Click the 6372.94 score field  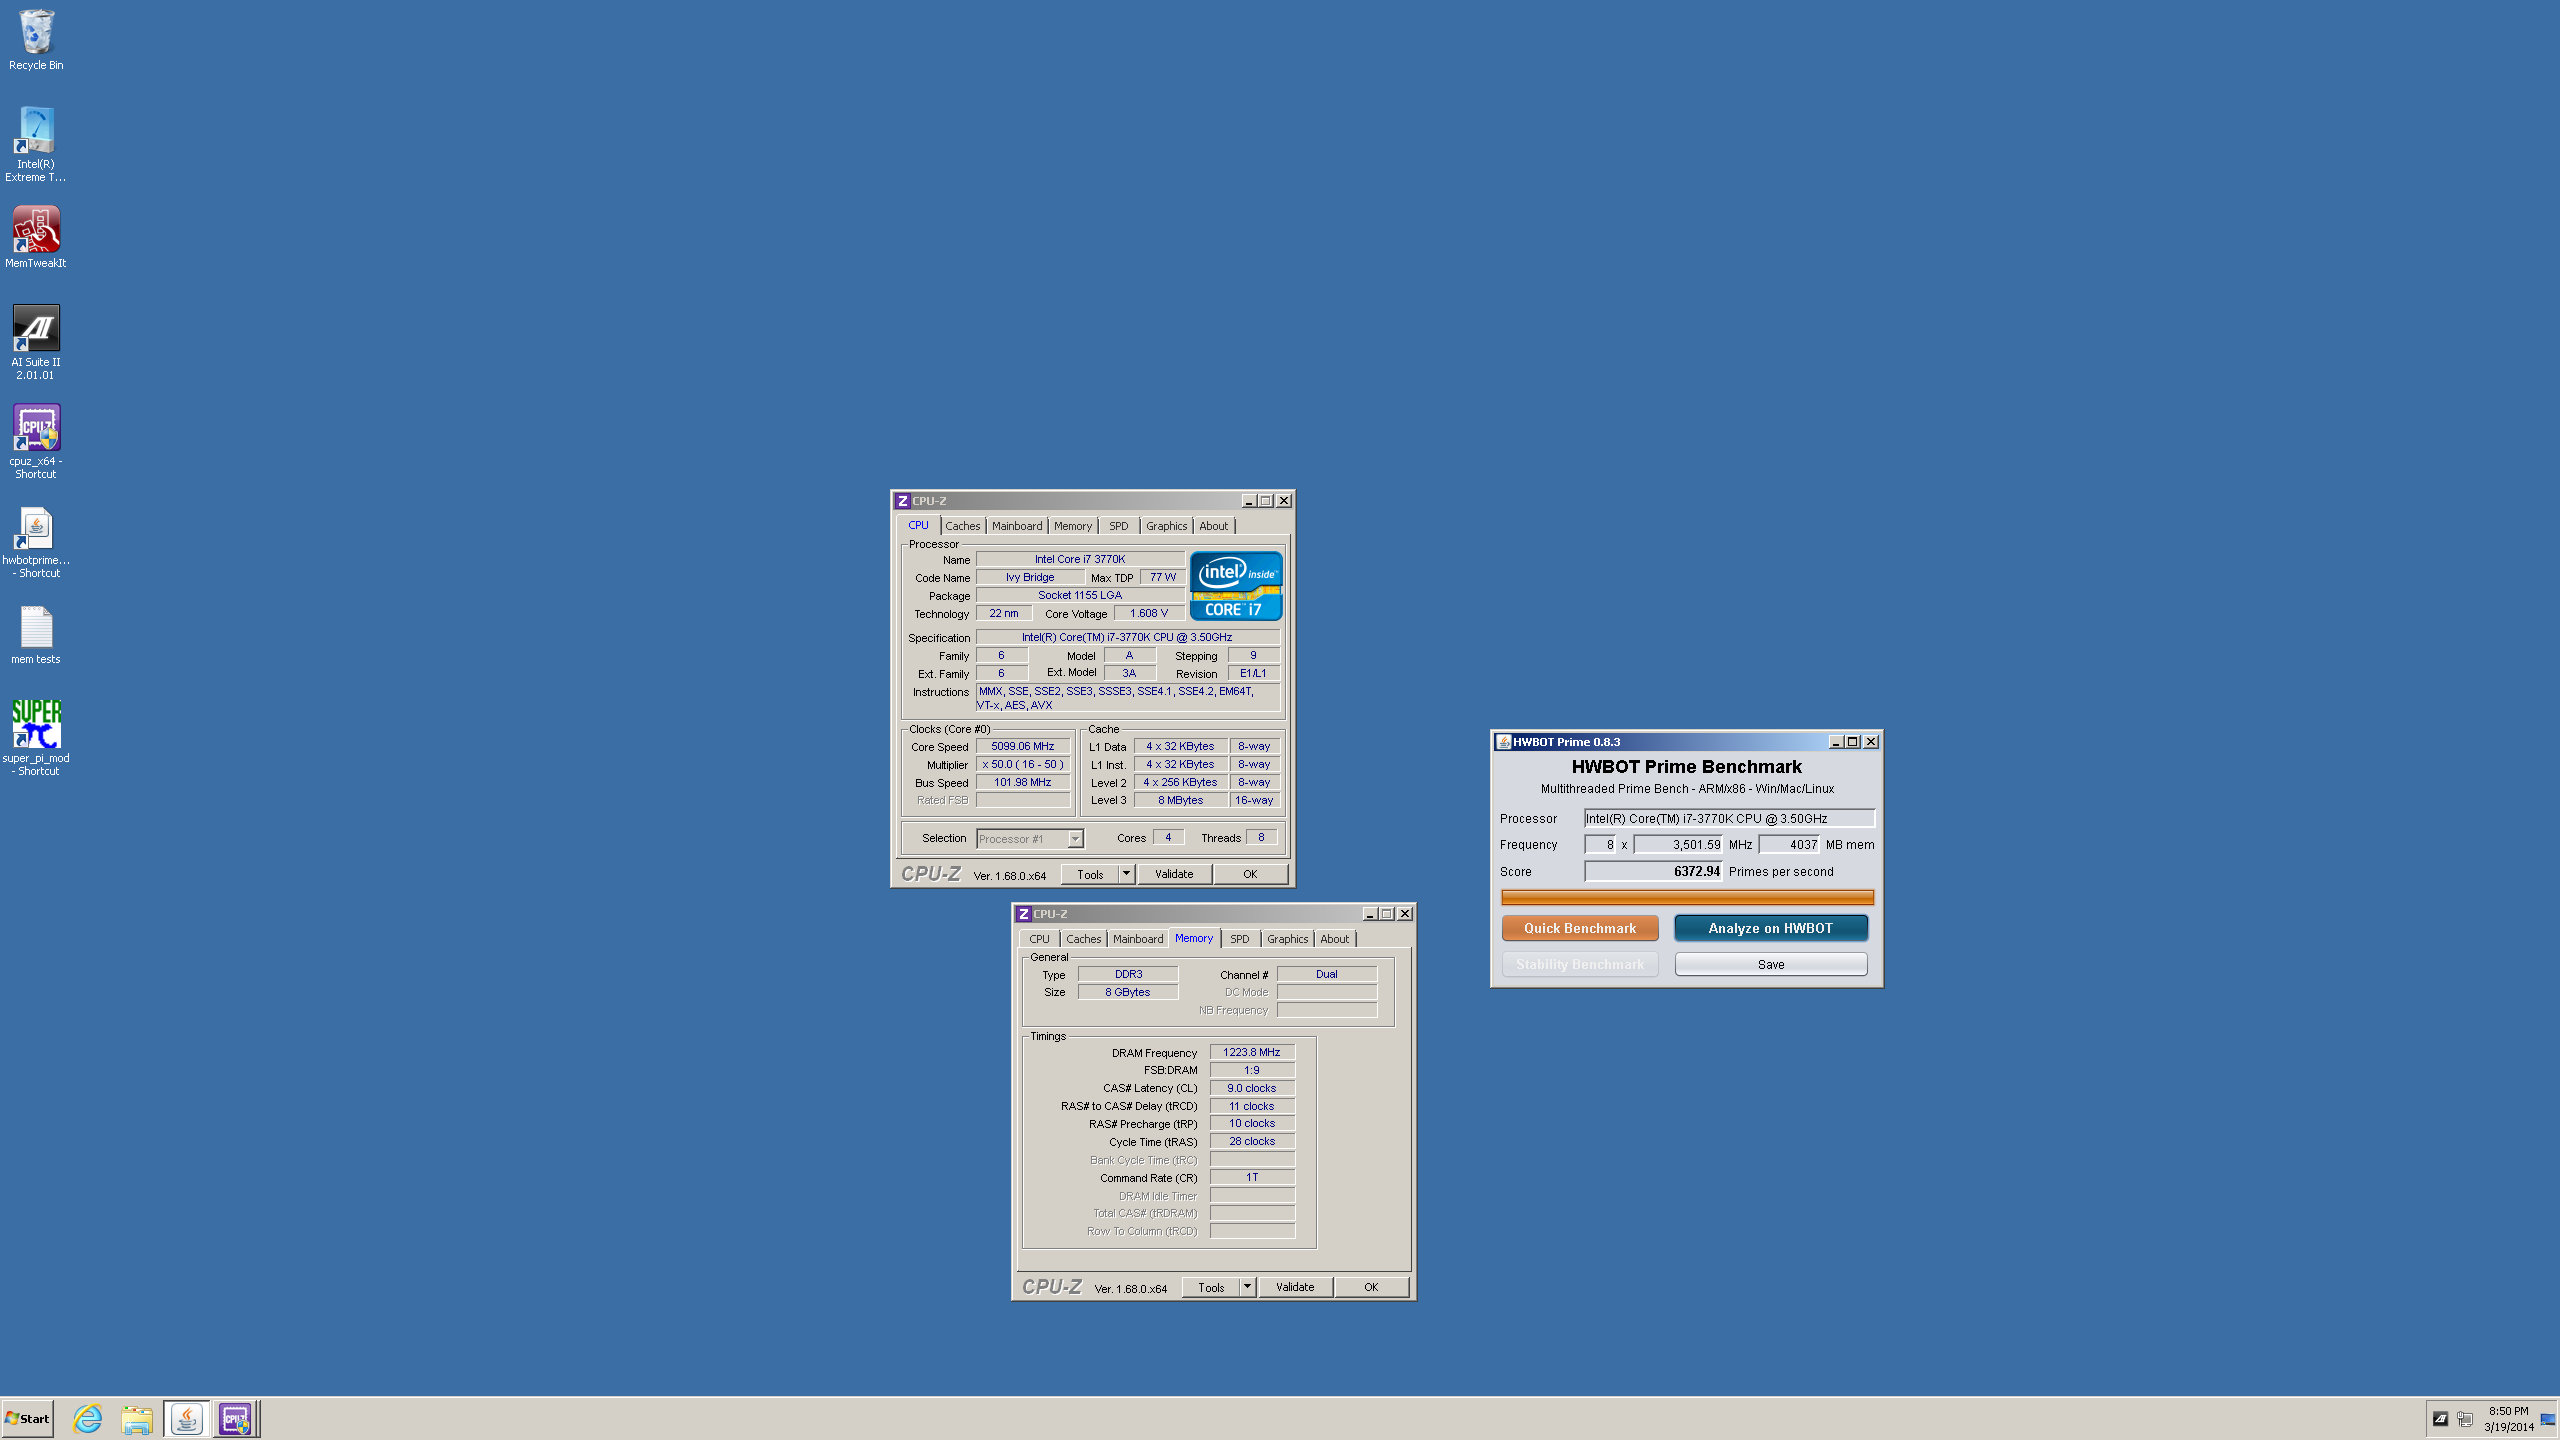(x=1654, y=871)
